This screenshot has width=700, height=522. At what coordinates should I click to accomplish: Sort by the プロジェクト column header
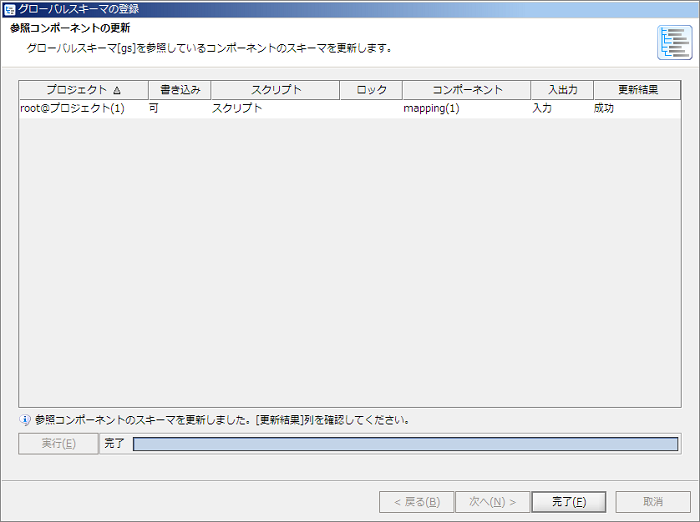pyautogui.click(x=83, y=90)
